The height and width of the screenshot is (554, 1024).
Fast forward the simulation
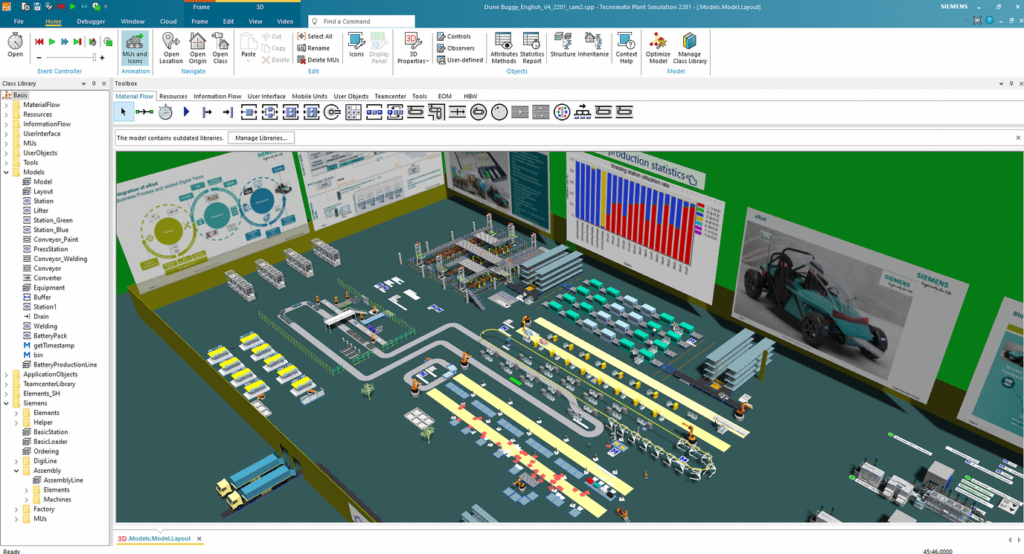[65, 42]
